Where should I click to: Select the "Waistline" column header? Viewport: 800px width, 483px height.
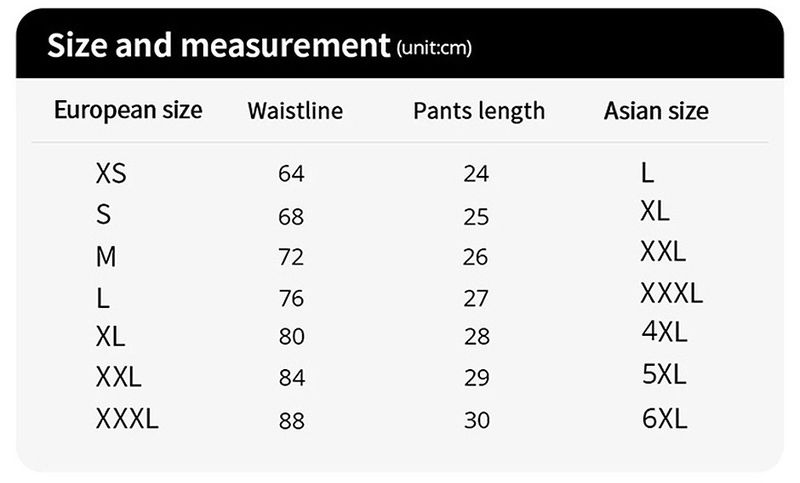(295, 111)
